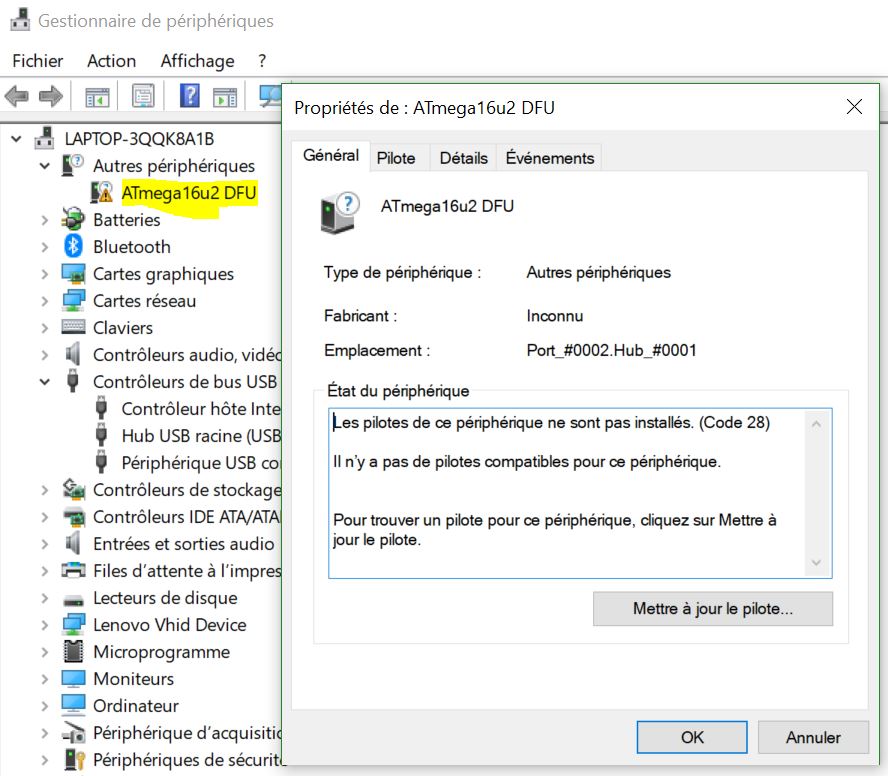Click the forward arrow in the toolbar
Image resolution: width=888 pixels, height=776 pixels.
tap(50, 97)
